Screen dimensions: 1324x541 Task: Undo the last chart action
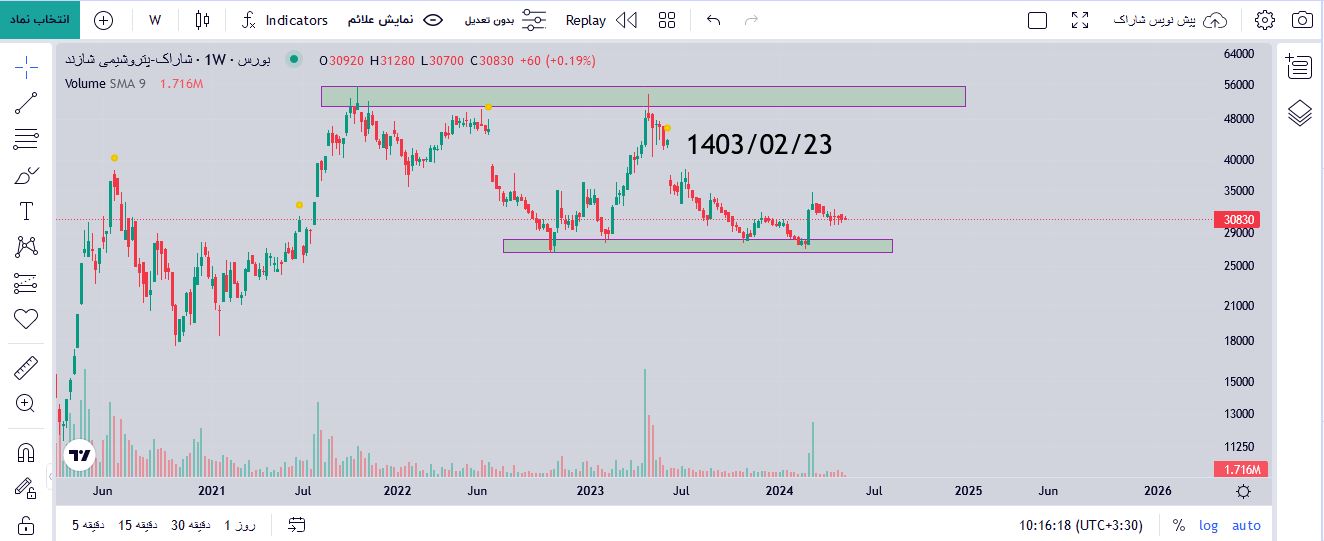[x=713, y=20]
